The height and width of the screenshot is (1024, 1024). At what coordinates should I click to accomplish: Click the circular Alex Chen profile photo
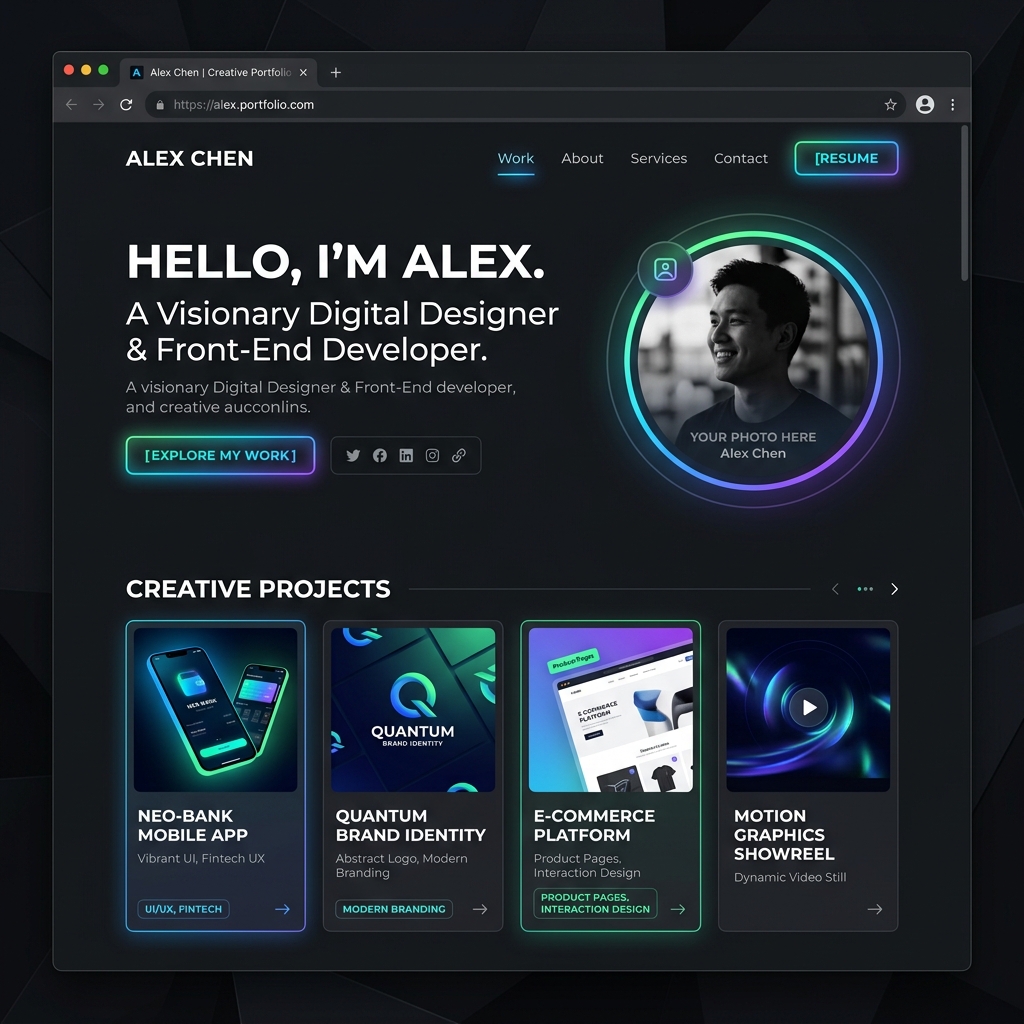(754, 360)
